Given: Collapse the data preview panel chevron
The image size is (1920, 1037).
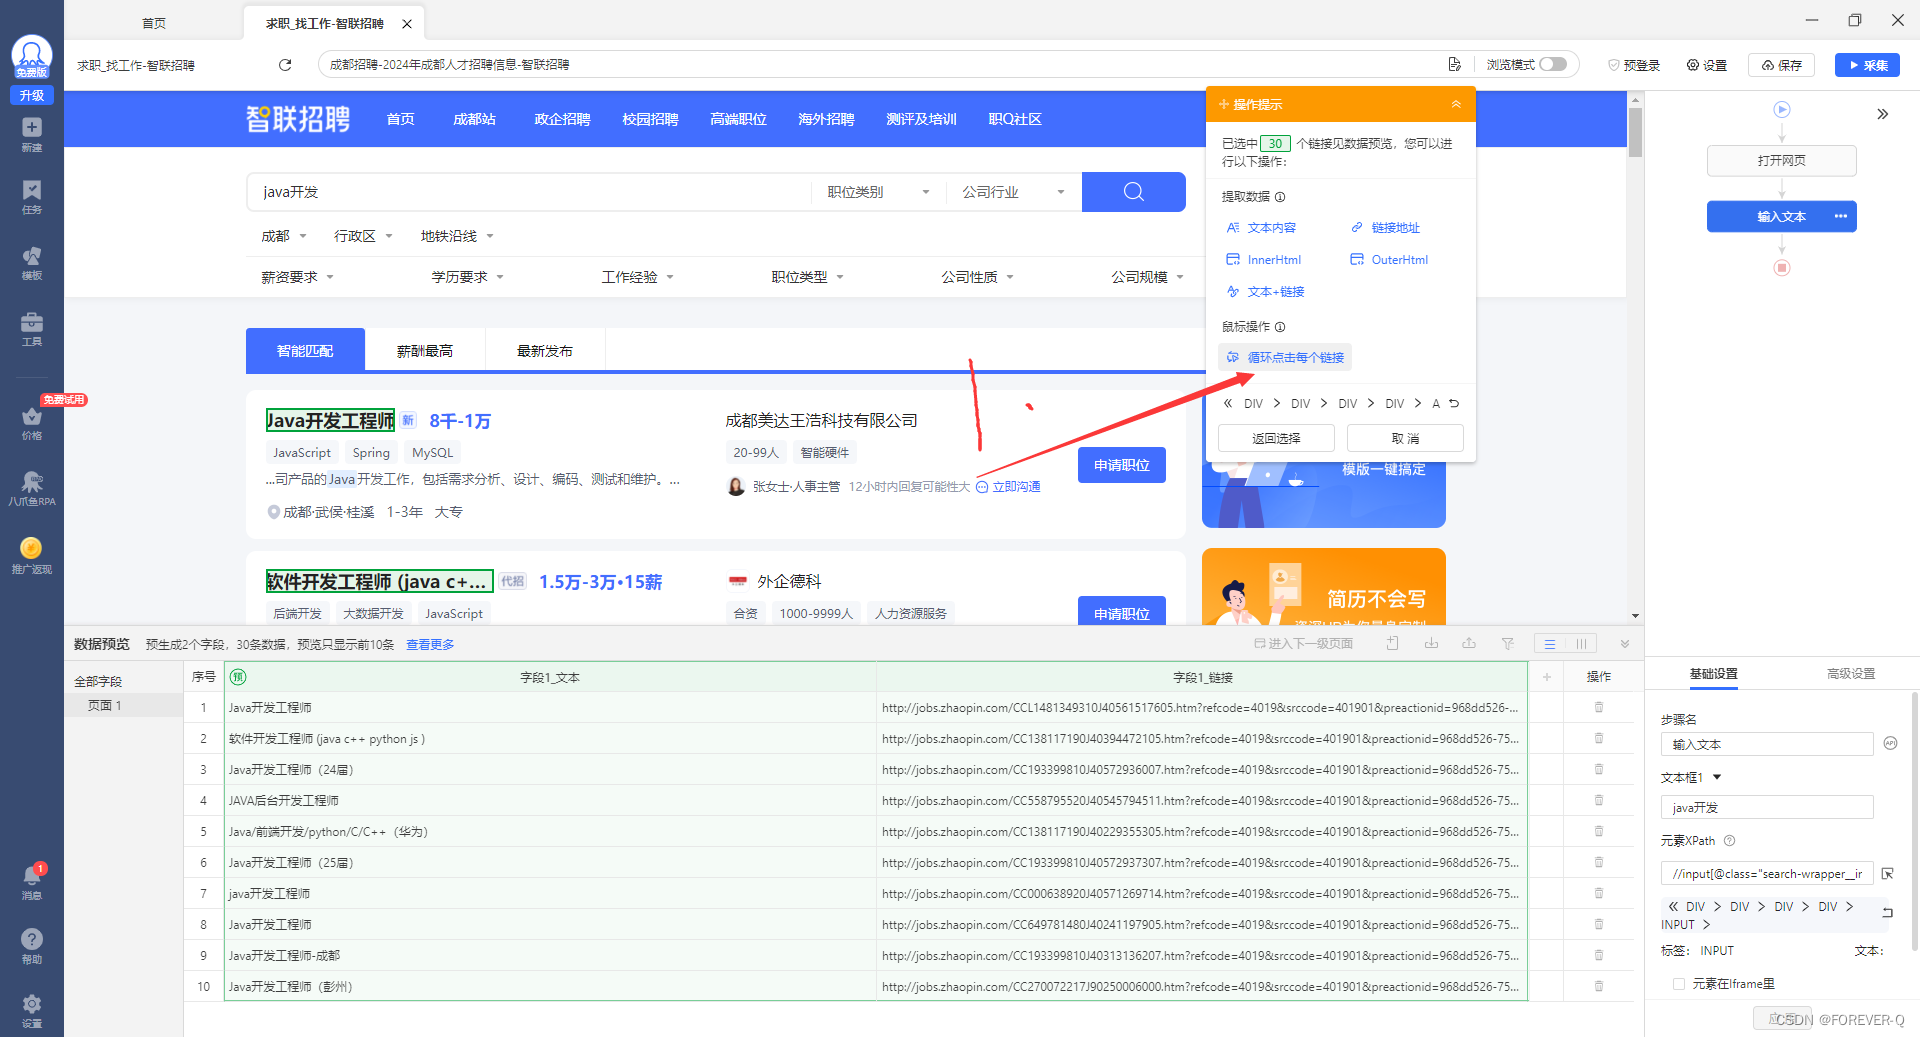Looking at the screenshot, I should point(1625,644).
